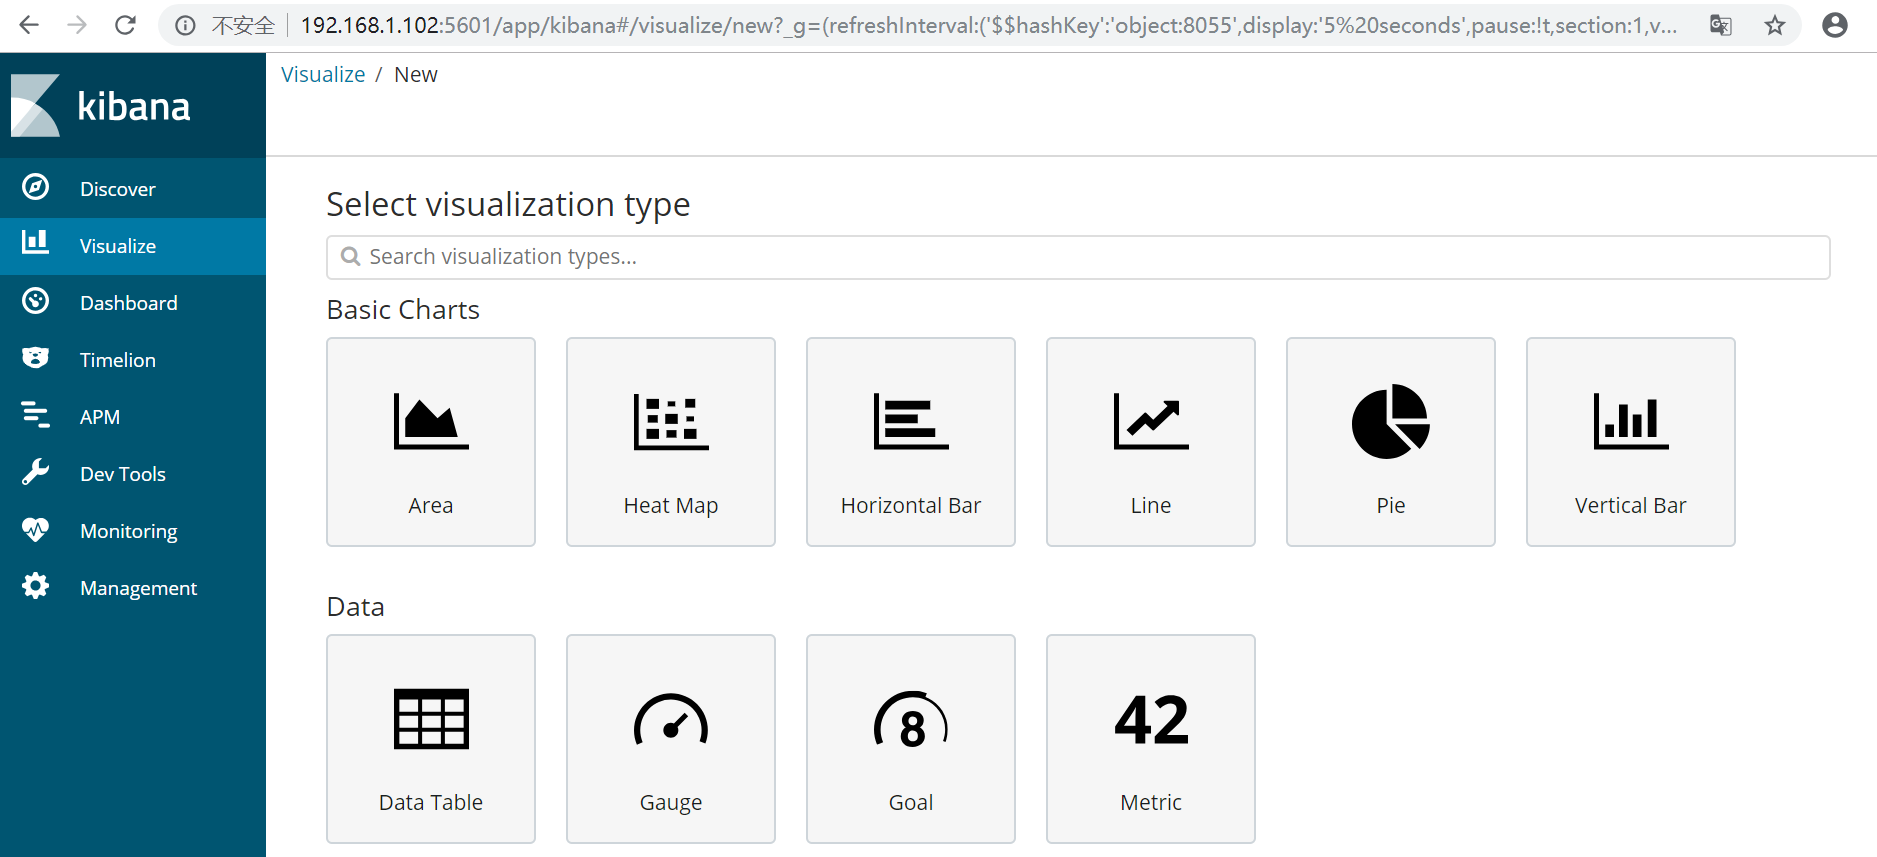Click the Visualize breadcrumb link

323,75
